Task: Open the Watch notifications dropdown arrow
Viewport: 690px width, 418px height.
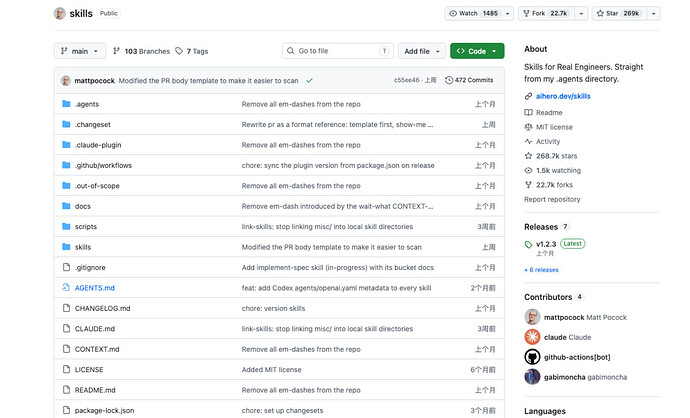Action: 507,14
